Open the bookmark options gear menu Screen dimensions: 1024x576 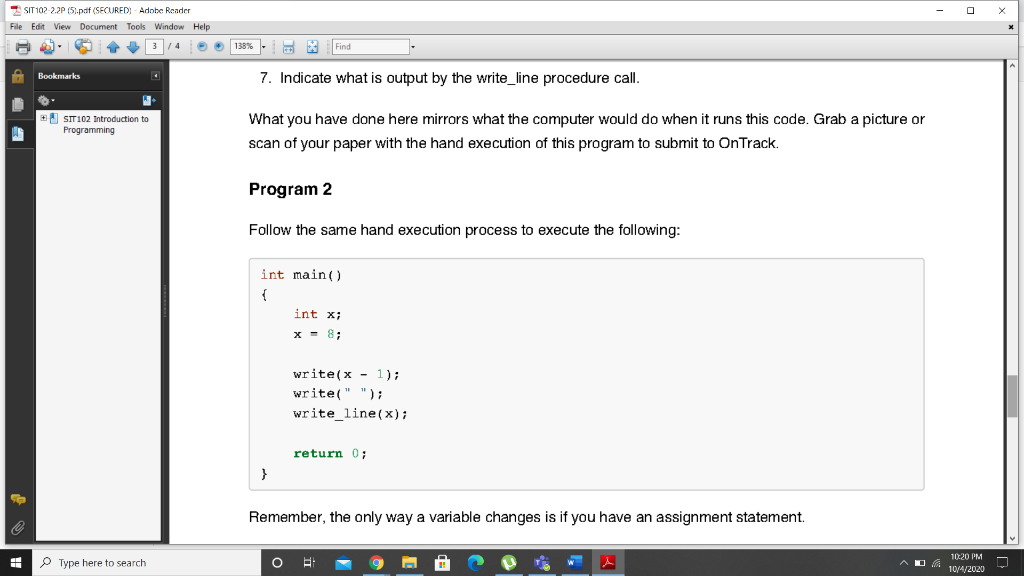click(43, 99)
